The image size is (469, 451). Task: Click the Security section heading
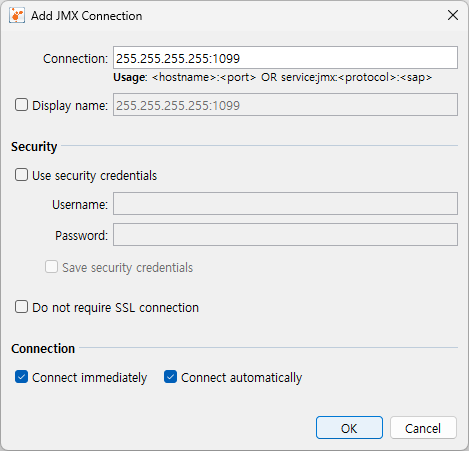point(34,147)
